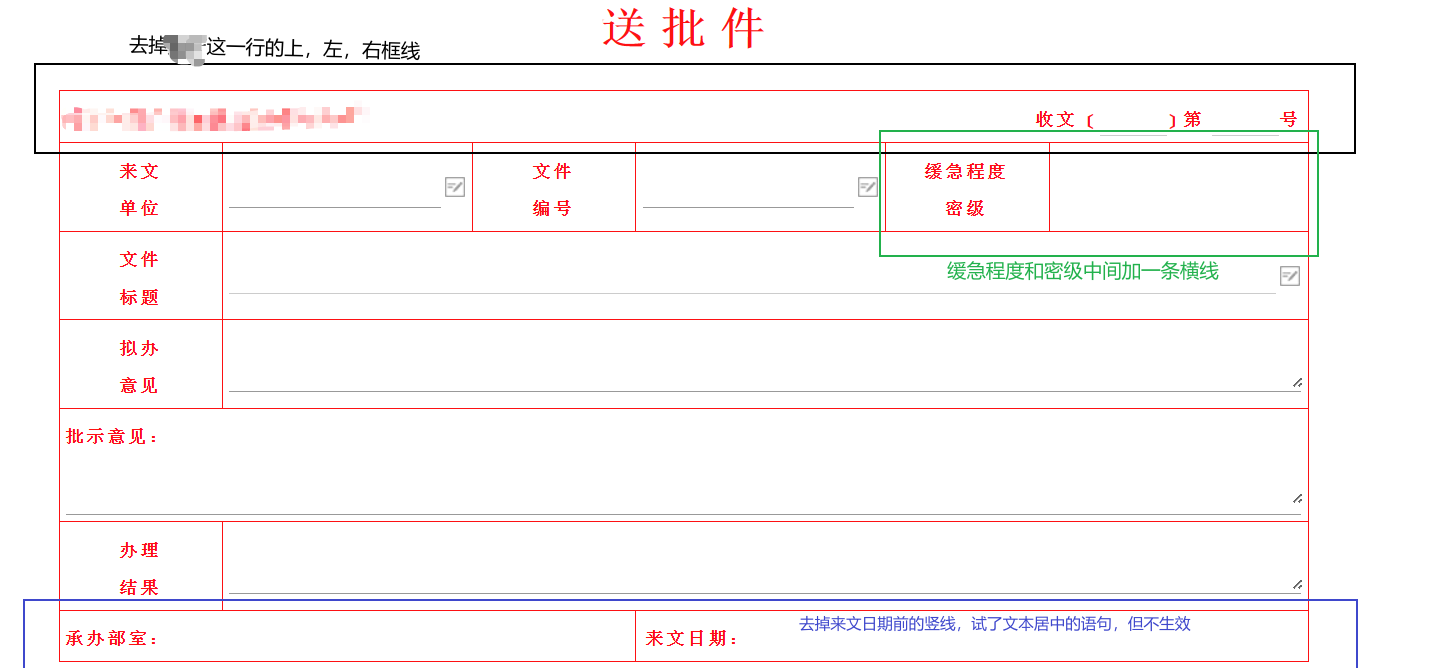The height and width of the screenshot is (668, 1446).
Task: Click the 批示意见 text area
Action: pyautogui.click(x=683, y=483)
